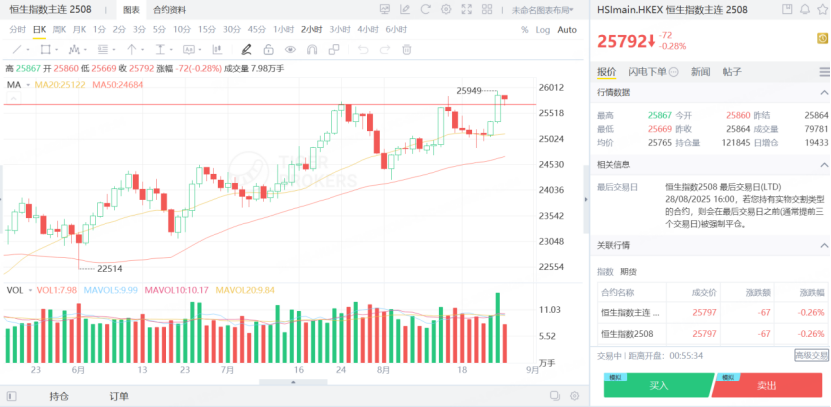Add HSImain to favorites with star
The width and height of the screenshot is (831, 407).
[x=823, y=9]
